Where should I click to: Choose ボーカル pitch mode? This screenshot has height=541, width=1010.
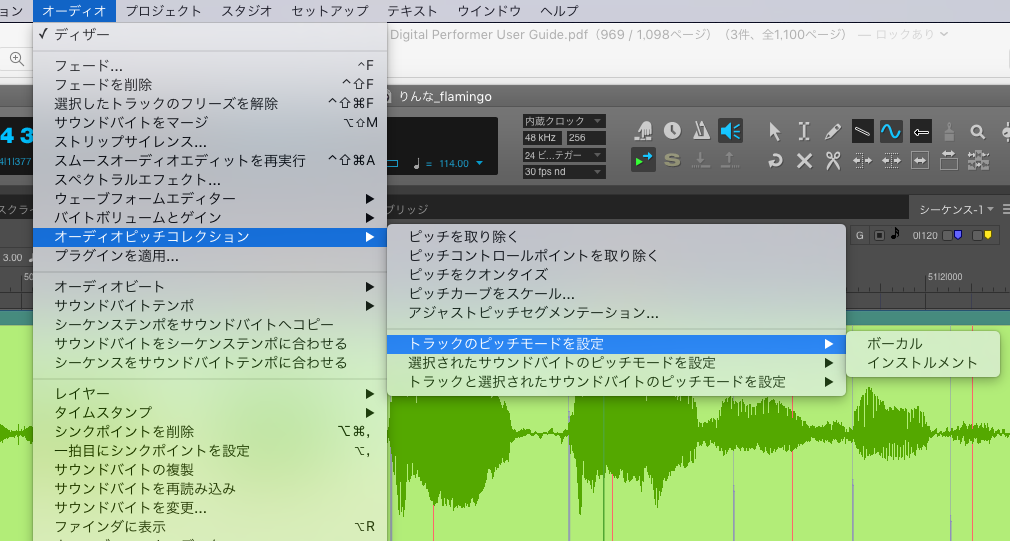pyautogui.click(x=922, y=344)
